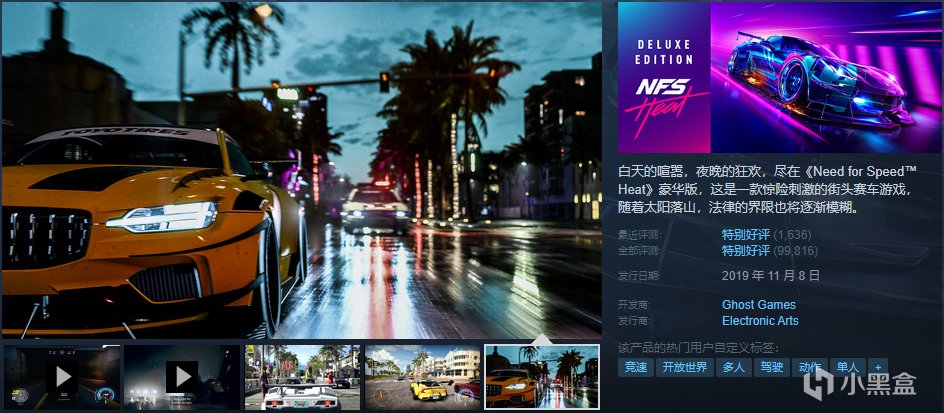
Task: Click the 最近评测 label
Action: coord(638,235)
